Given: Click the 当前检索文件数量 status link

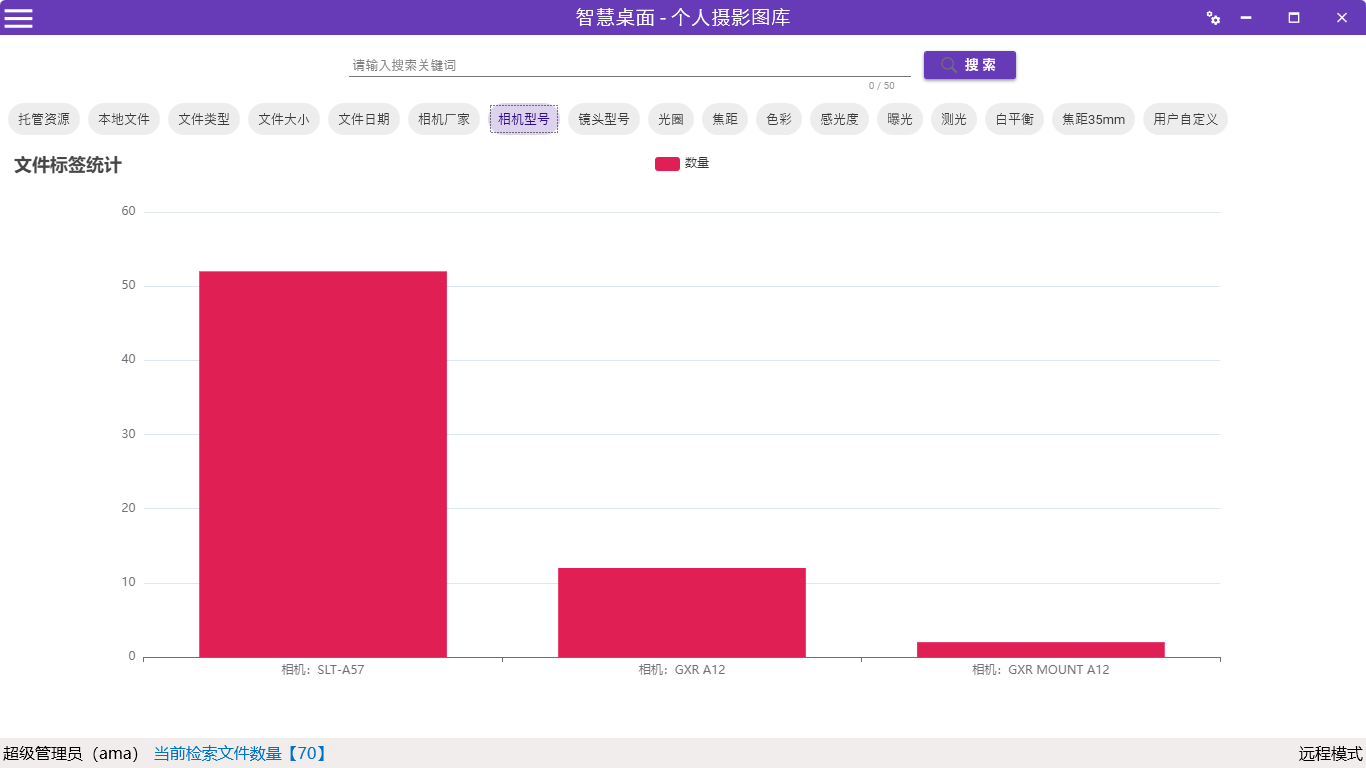Looking at the screenshot, I should (x=240, y=753).
